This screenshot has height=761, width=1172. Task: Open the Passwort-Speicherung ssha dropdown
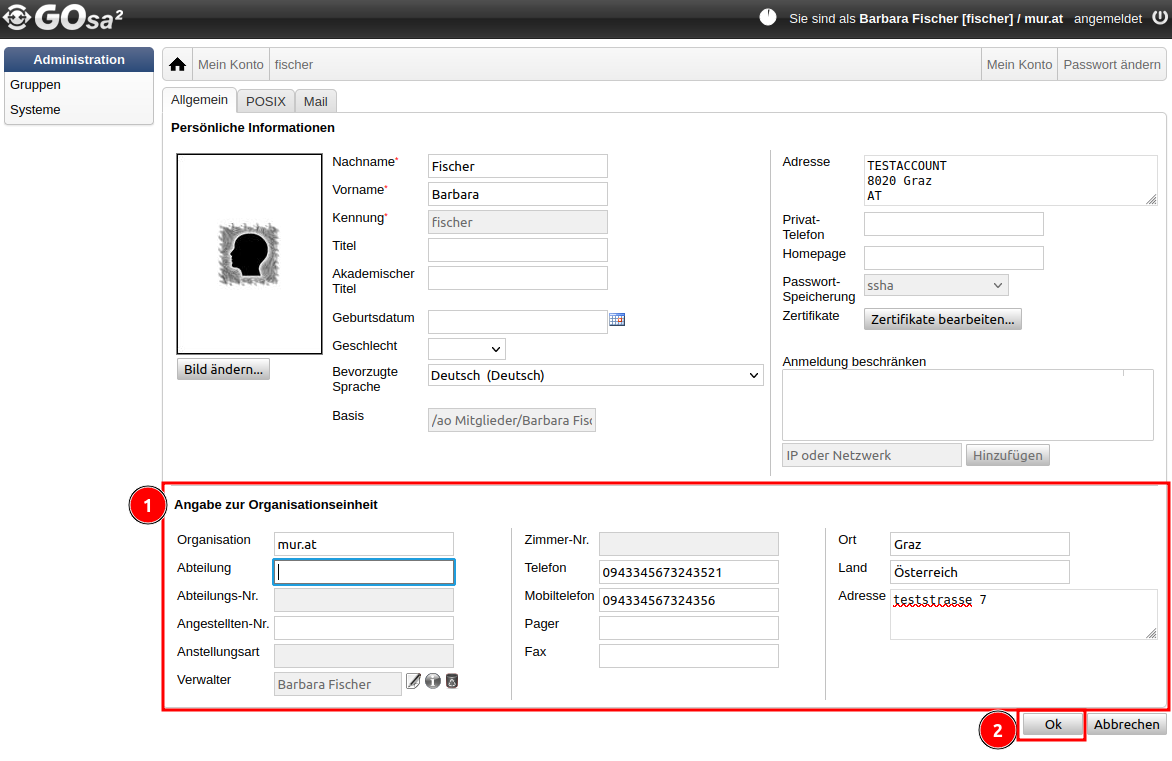point(935,286)
